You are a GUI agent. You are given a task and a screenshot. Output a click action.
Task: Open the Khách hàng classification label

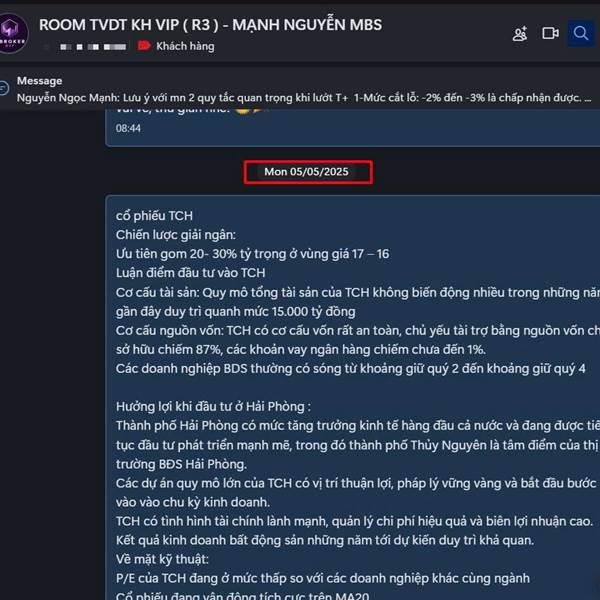(x=185, y=46)
